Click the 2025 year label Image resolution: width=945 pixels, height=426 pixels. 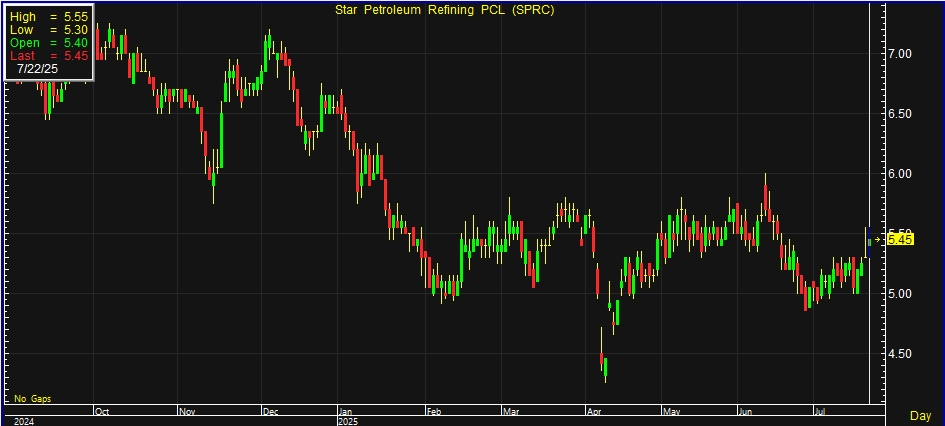349,421
